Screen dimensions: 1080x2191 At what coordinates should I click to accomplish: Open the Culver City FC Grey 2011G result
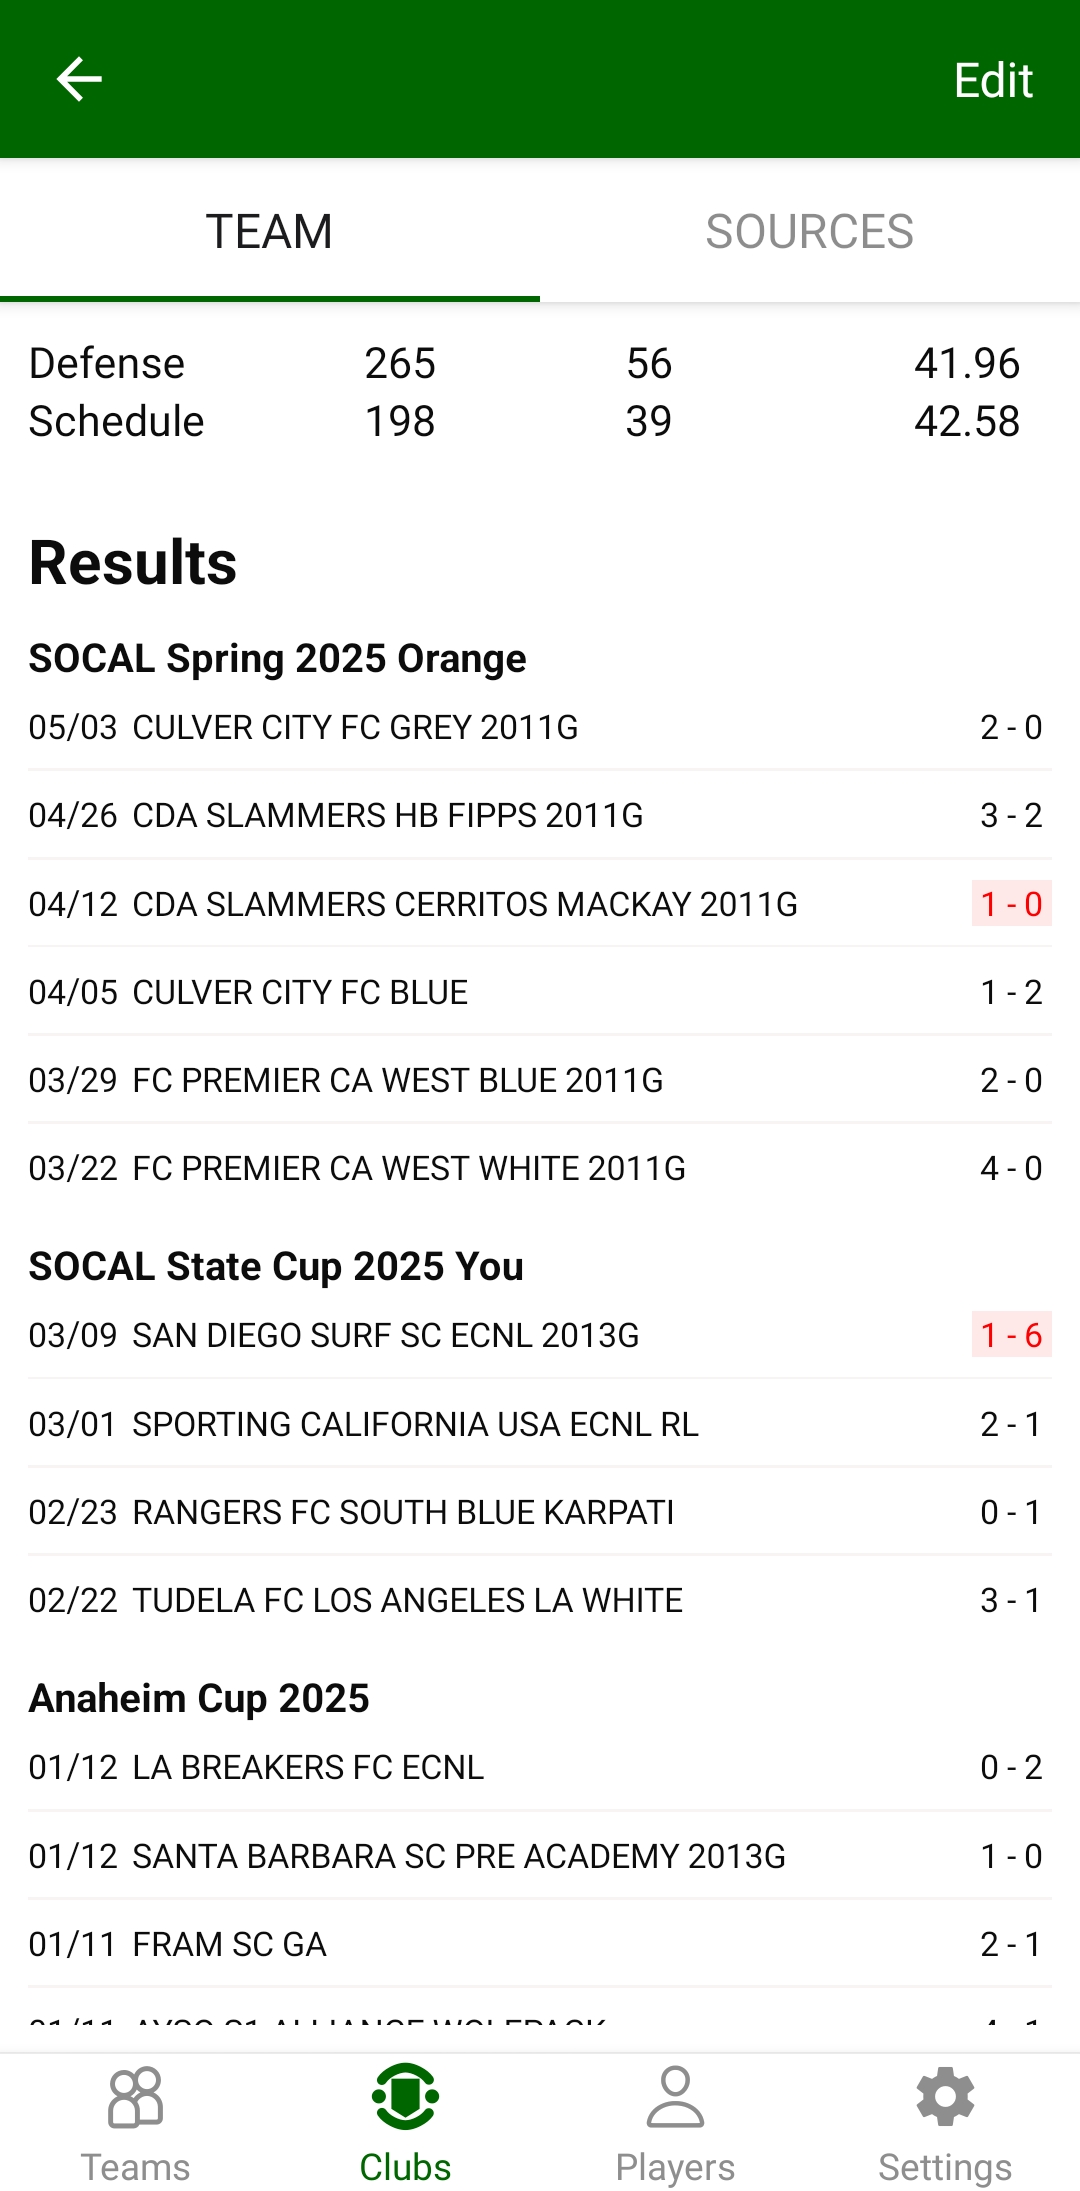355,727
